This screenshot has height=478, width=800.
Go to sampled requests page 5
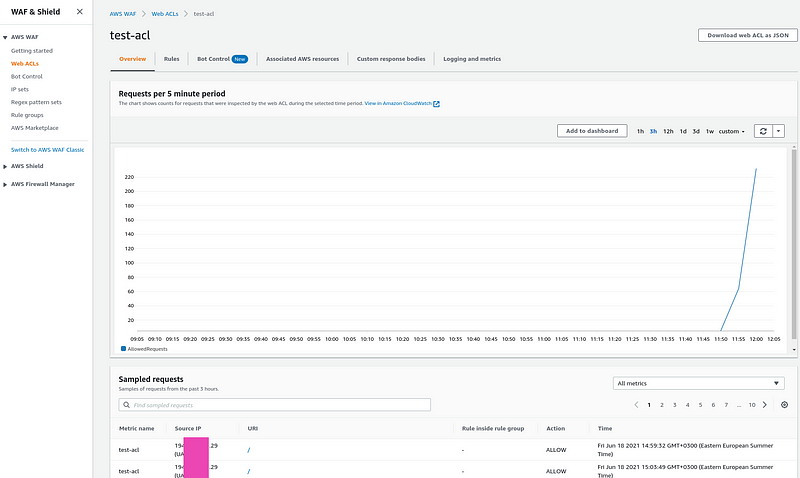coord(700,405)
